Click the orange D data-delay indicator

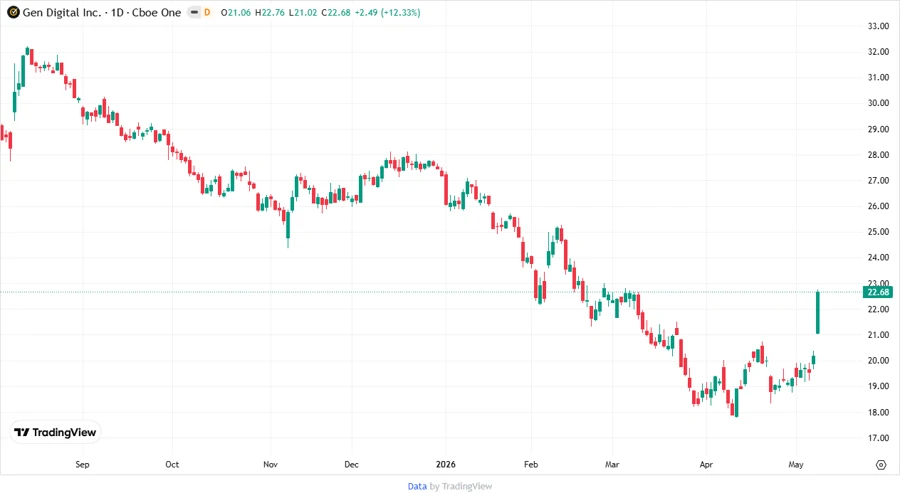[207, 12]
